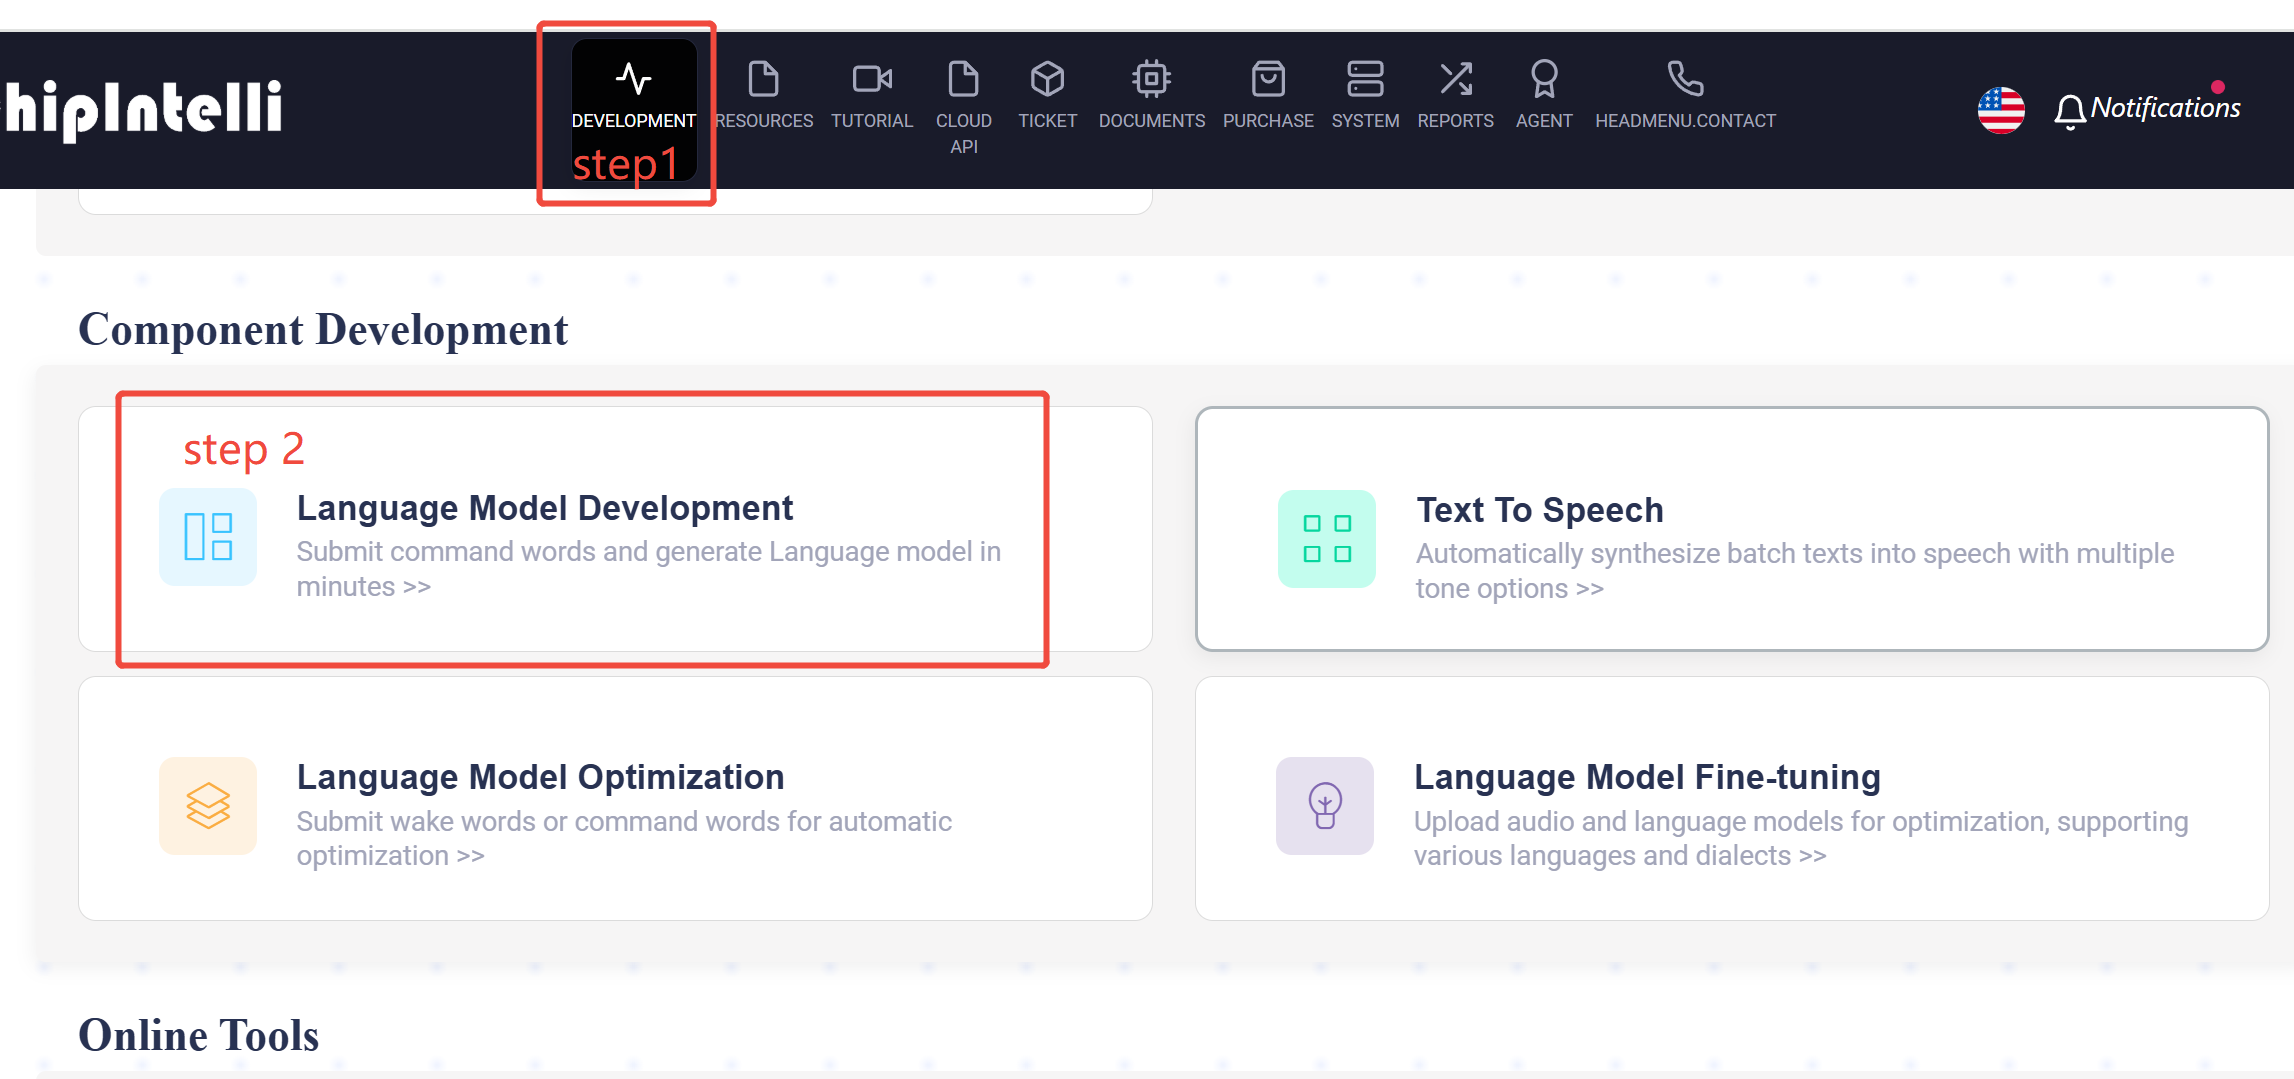Screen dimensions: 2294x1079
Task: Click the Documents chip icon
Action: click(x=1151, y=79)
